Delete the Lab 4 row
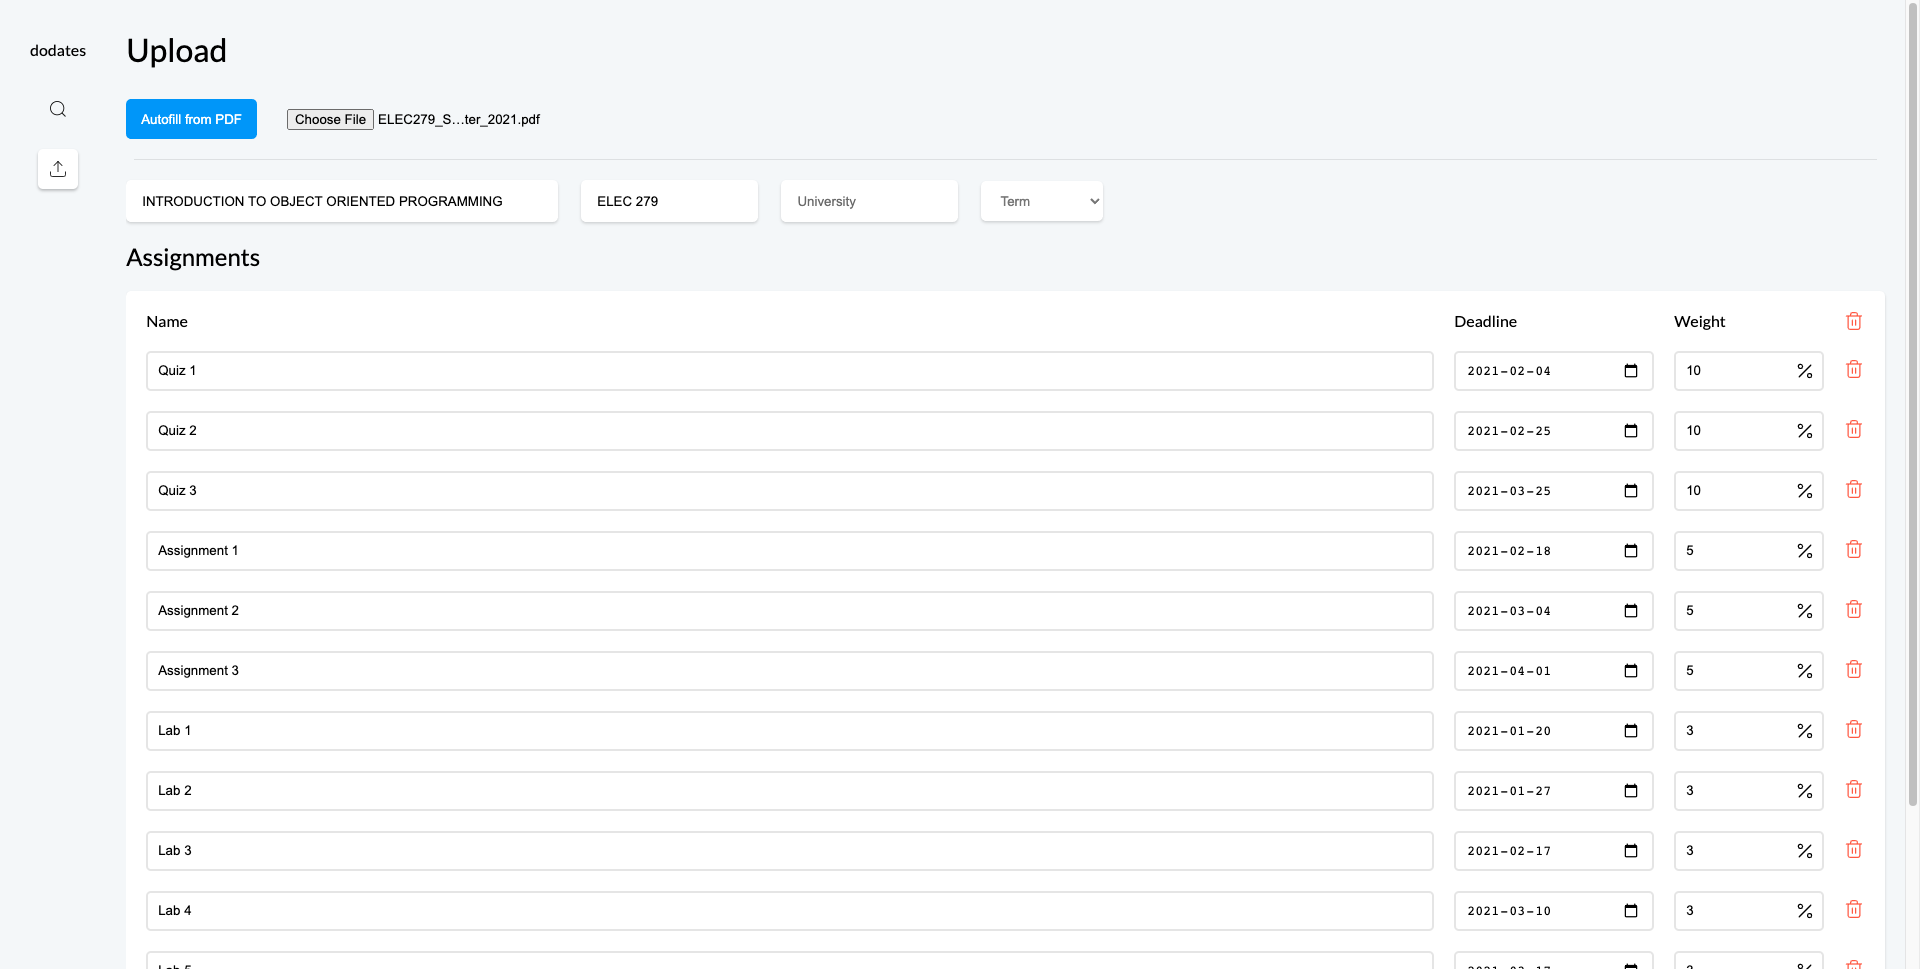1920x969 pixels. tap(1854, 909)
